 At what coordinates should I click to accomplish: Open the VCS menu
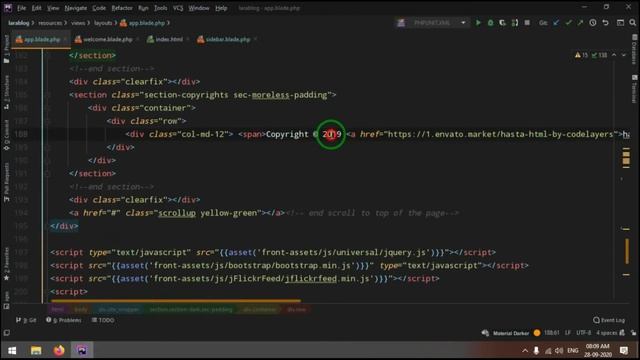click(178, 8)
